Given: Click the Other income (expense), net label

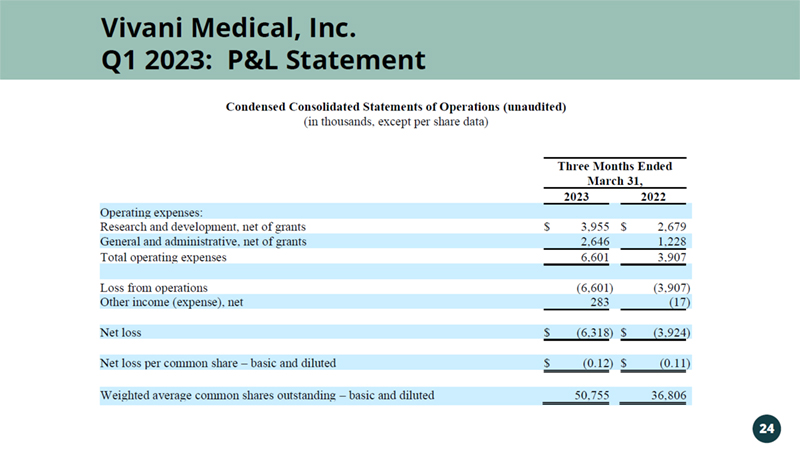Looking at the screenshot, I should [165, 302].
